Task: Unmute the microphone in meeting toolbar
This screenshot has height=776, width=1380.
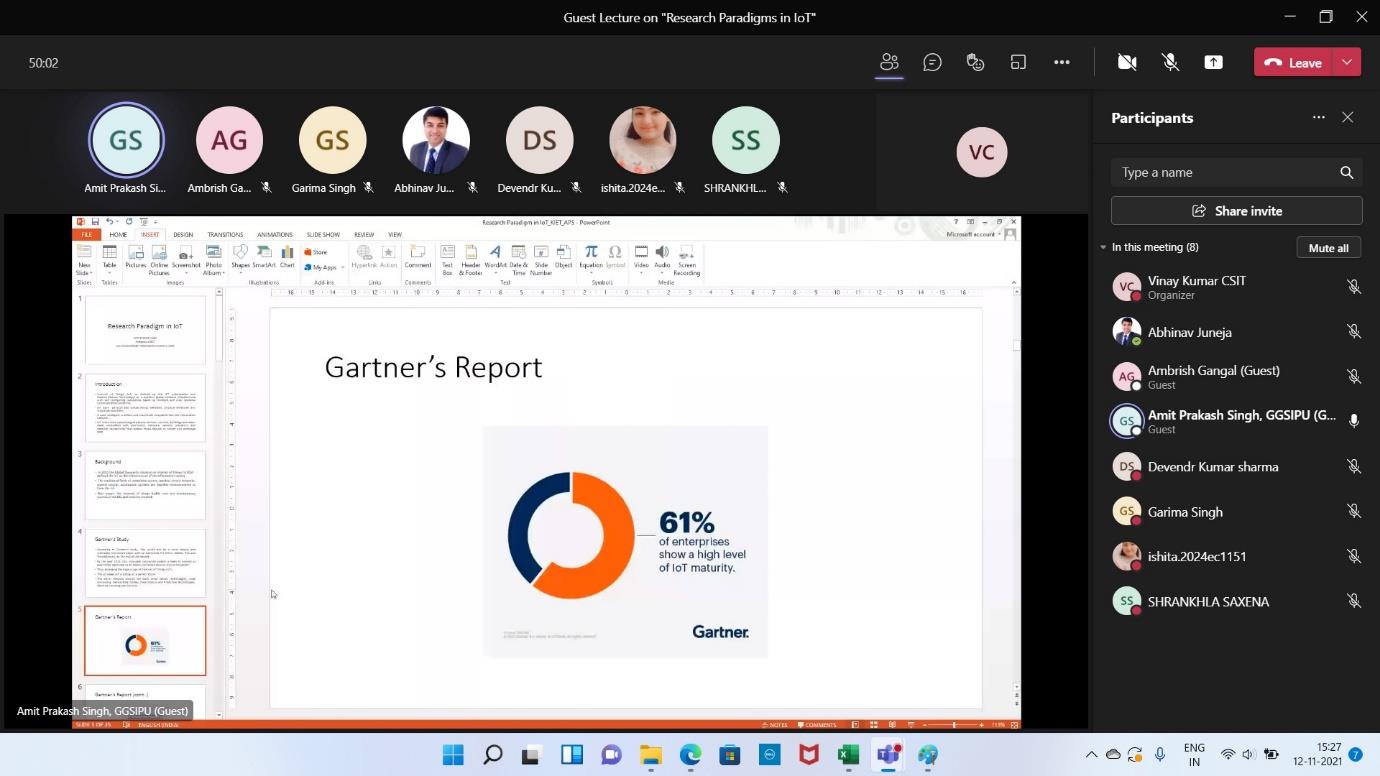Action: tap(1170, 62)
